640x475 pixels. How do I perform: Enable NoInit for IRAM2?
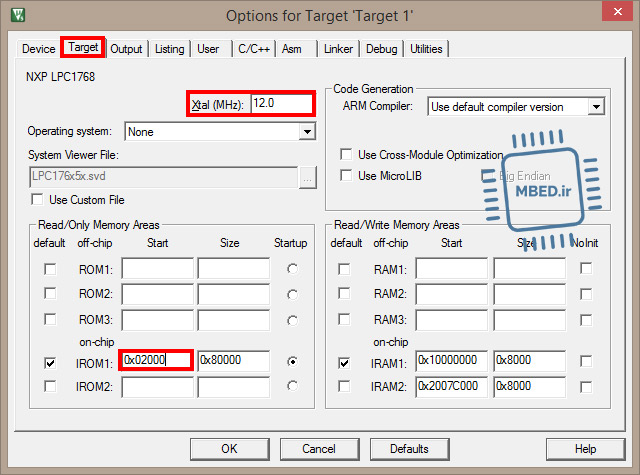click(x=586, y=387)
